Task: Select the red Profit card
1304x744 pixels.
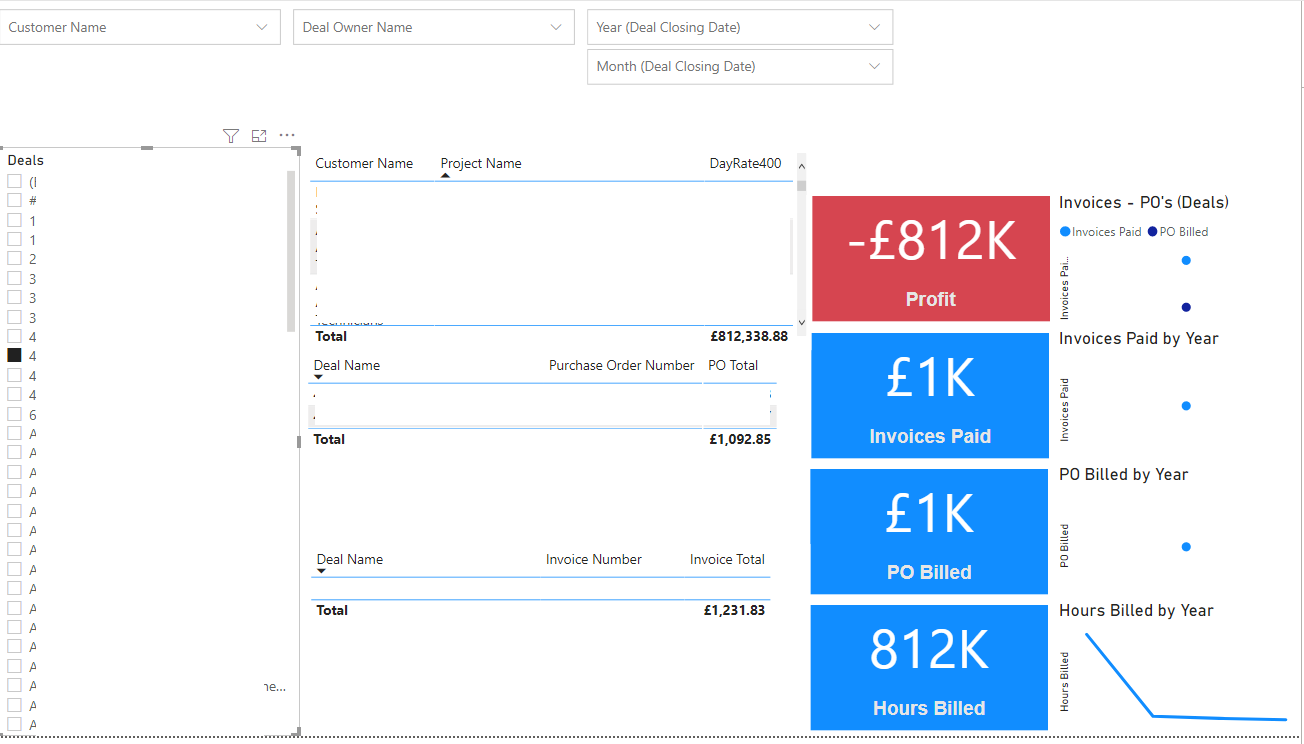Action: 930,258
